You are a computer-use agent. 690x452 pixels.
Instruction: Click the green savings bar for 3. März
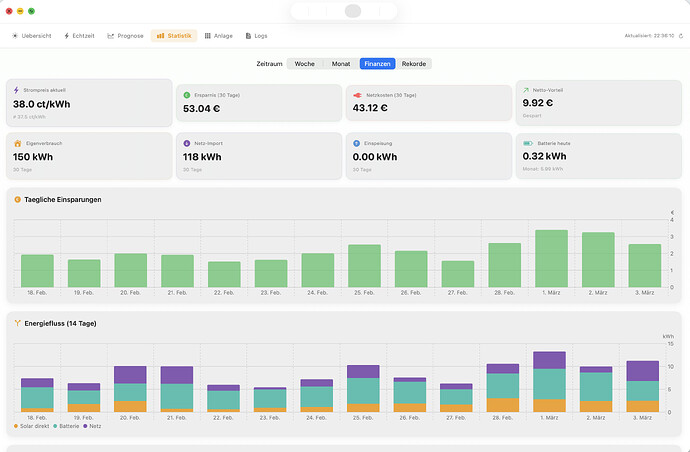pyautogui.click(x=645, y=266)
